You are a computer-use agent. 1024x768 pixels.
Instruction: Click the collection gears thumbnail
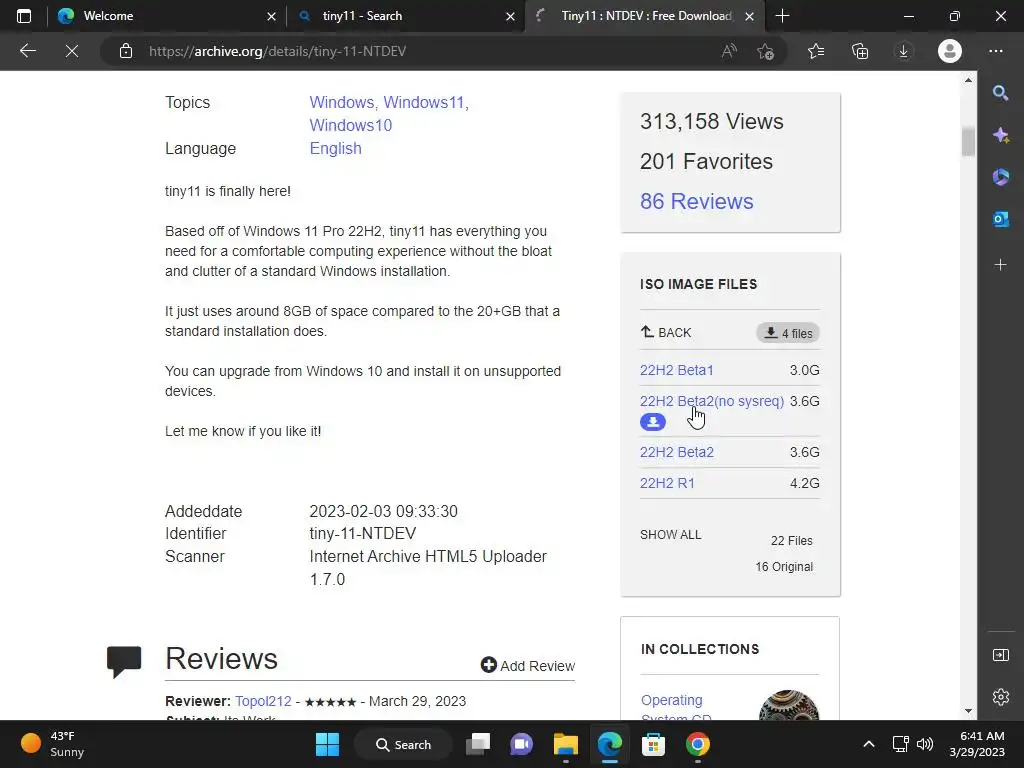(x=789, y=705)
